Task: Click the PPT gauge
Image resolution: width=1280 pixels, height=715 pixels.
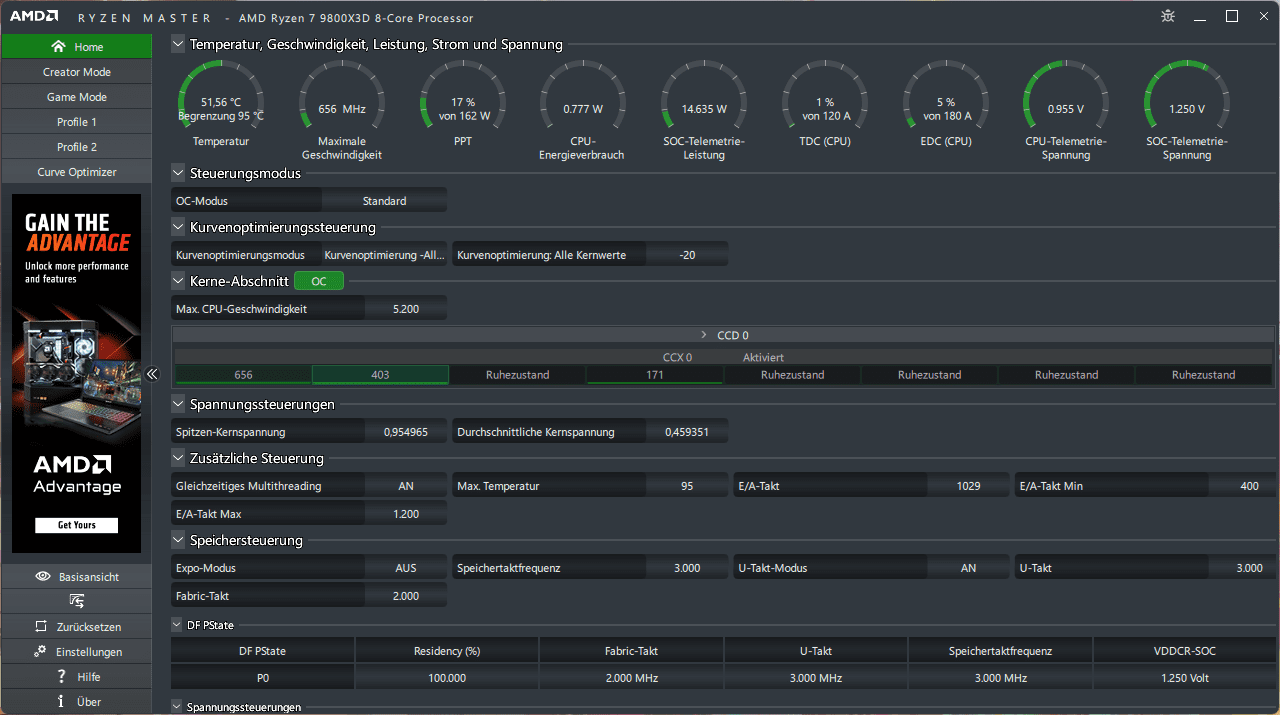Action: [x=463, y=105]
